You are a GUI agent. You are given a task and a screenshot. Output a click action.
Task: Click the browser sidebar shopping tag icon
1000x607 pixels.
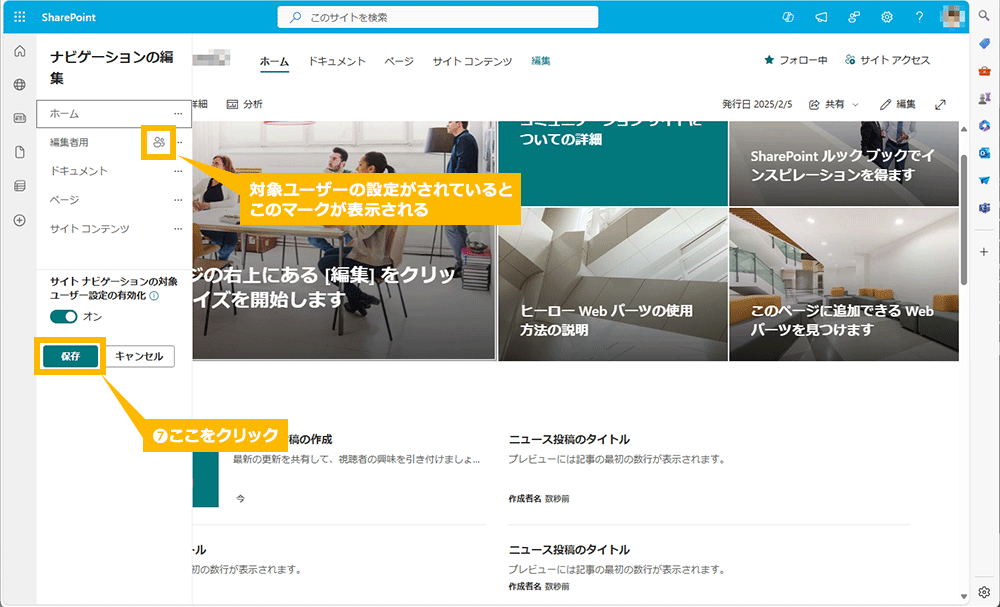pyautogui.click(x=984, y=43)
